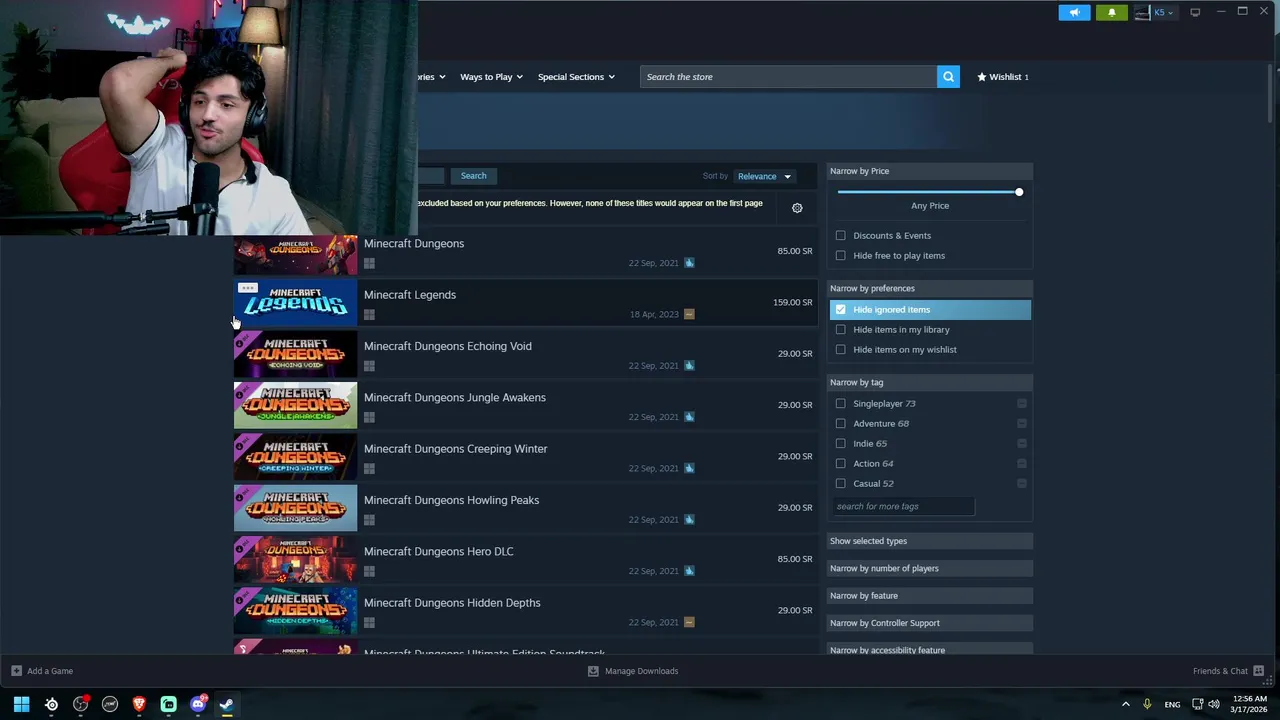Exclude the Singleplayer tag with its side icon
This screenshot has width=1280, height=720.
1022,403
